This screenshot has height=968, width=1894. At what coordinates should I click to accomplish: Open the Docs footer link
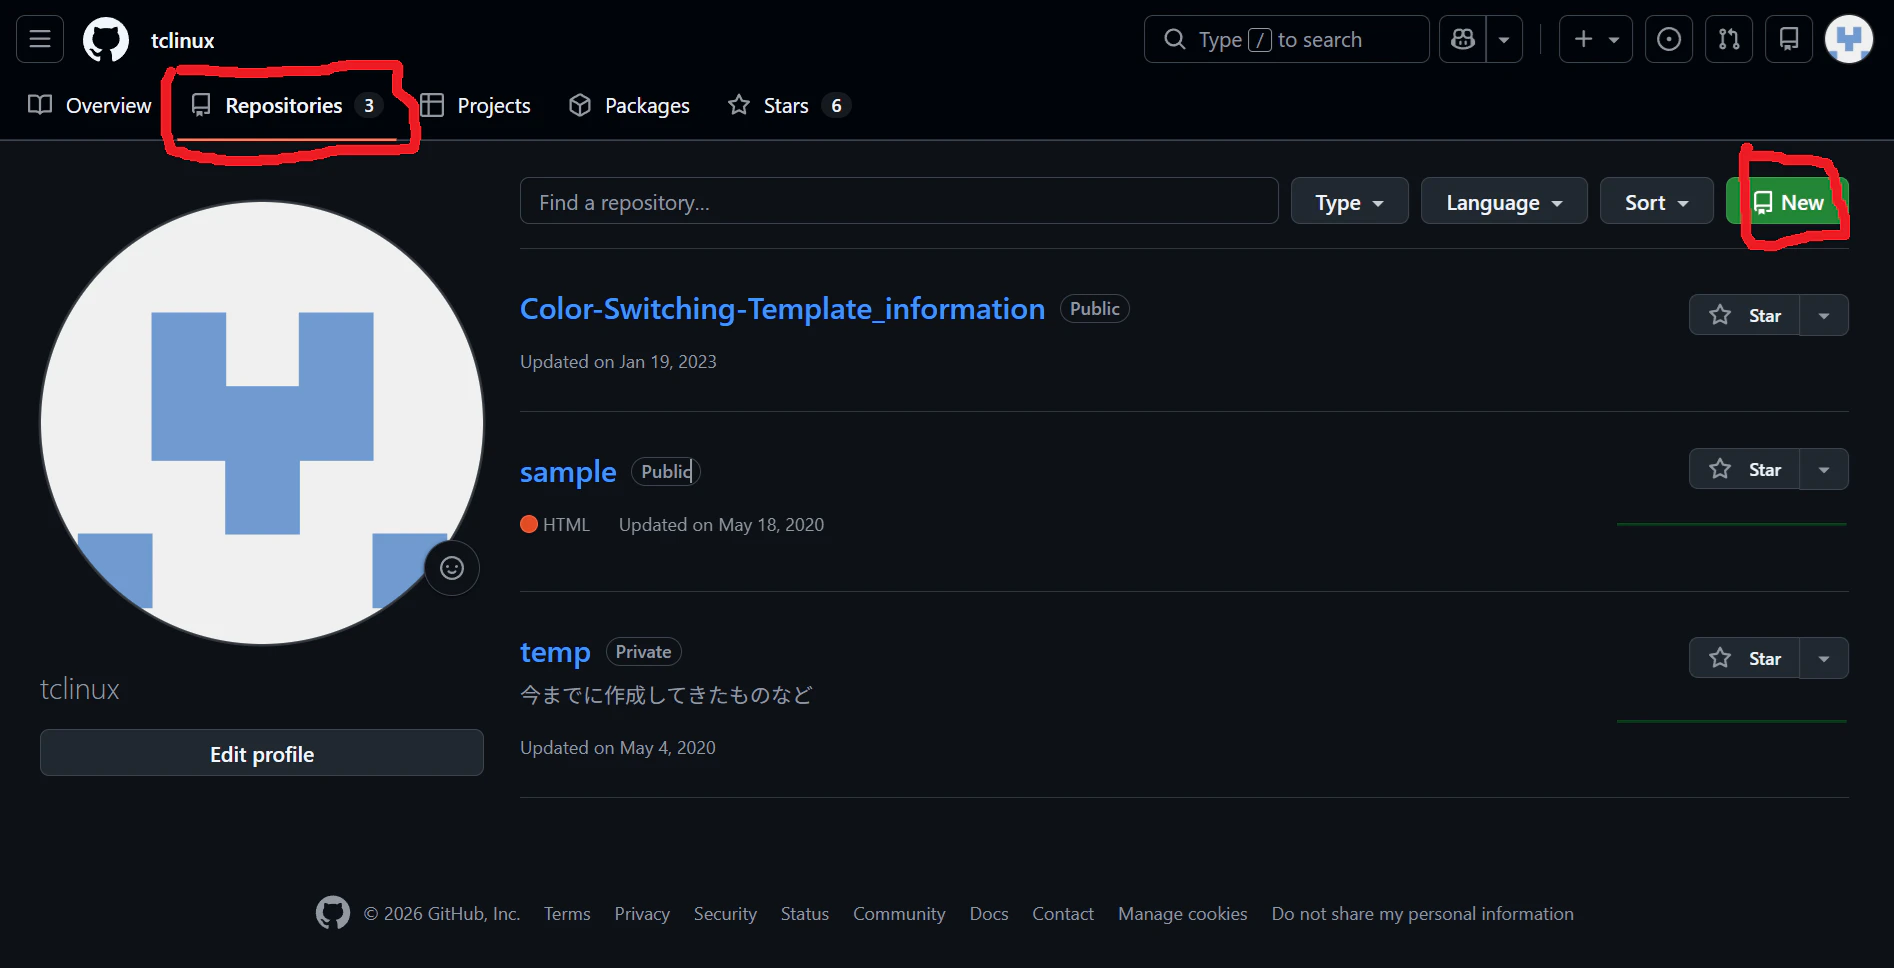coord(989,913)
